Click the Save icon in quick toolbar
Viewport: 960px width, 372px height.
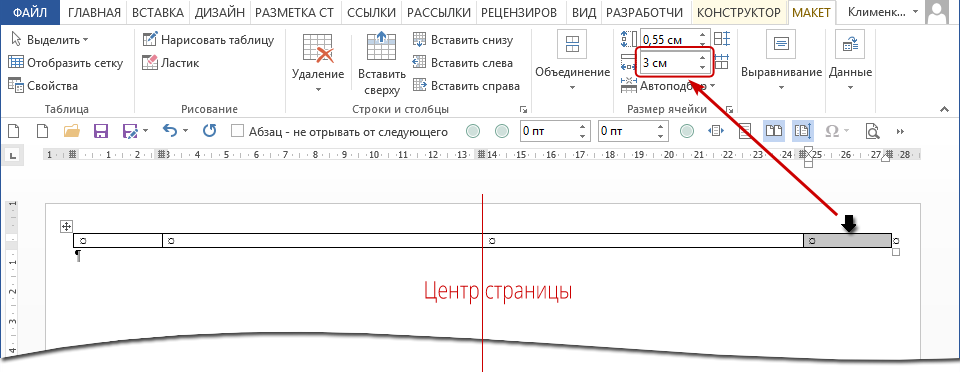(101, 131)
